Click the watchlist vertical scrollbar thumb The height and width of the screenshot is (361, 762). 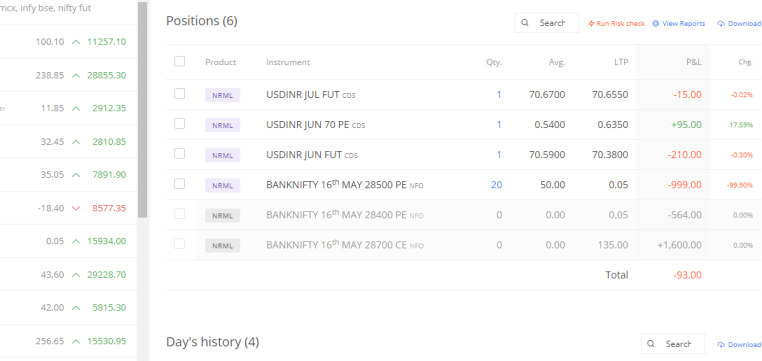click(142, 109)
